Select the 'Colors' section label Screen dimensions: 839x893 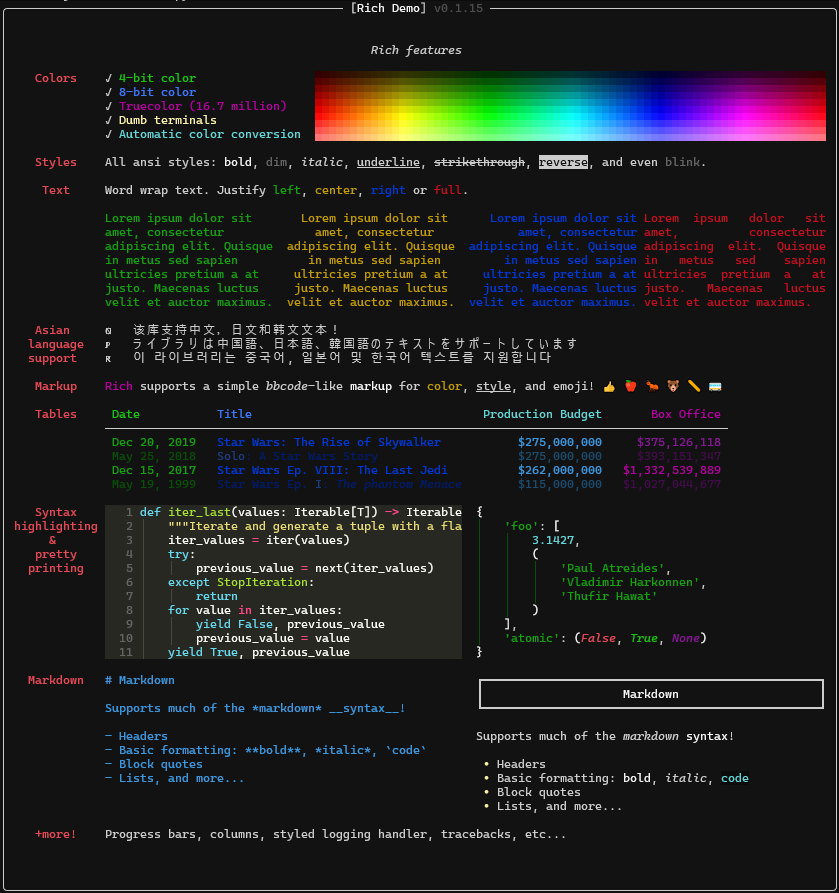[55, 78]
